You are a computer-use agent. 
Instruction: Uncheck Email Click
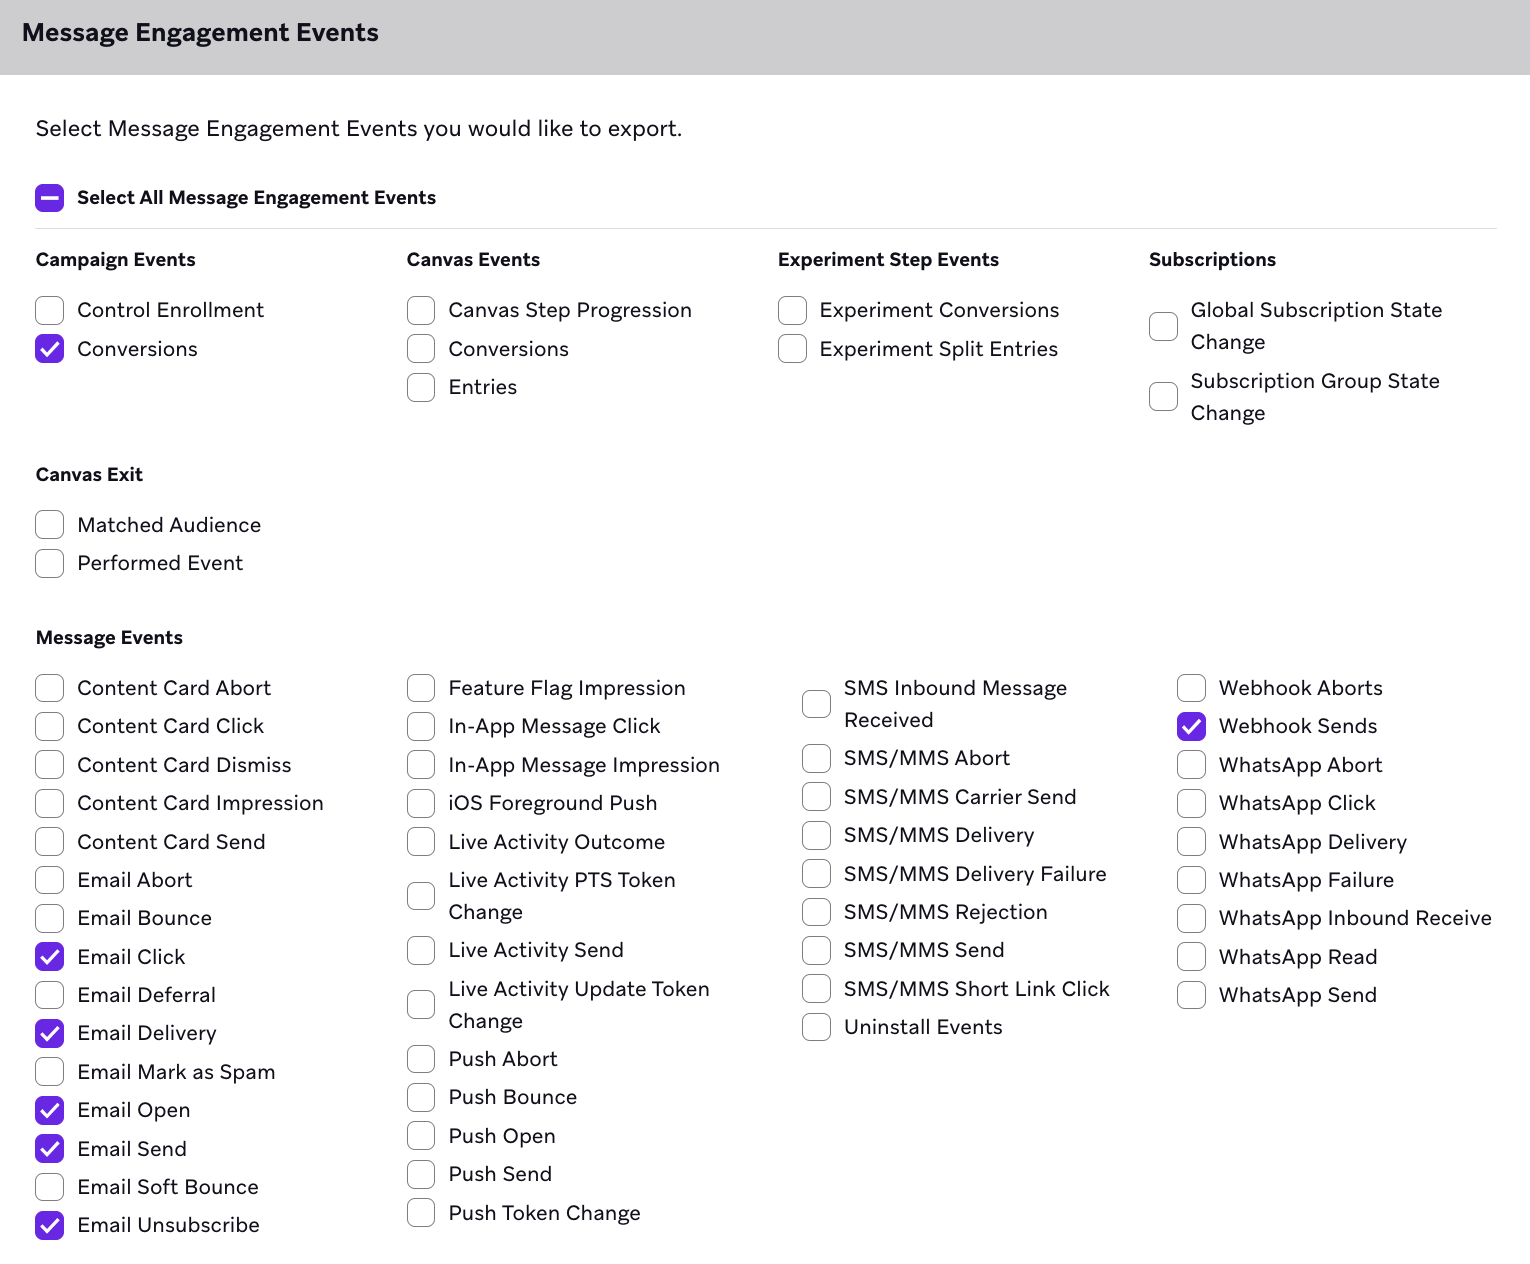(49, 957)
